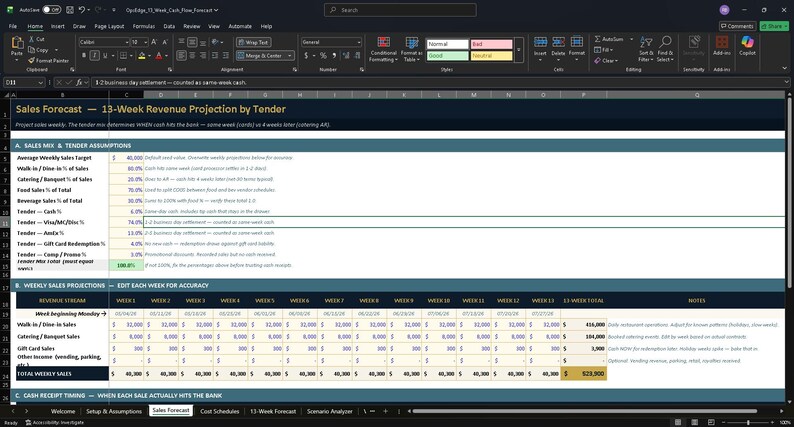
Task: Switch to the Cost Schedules sheet
Action: pos(219,411)
